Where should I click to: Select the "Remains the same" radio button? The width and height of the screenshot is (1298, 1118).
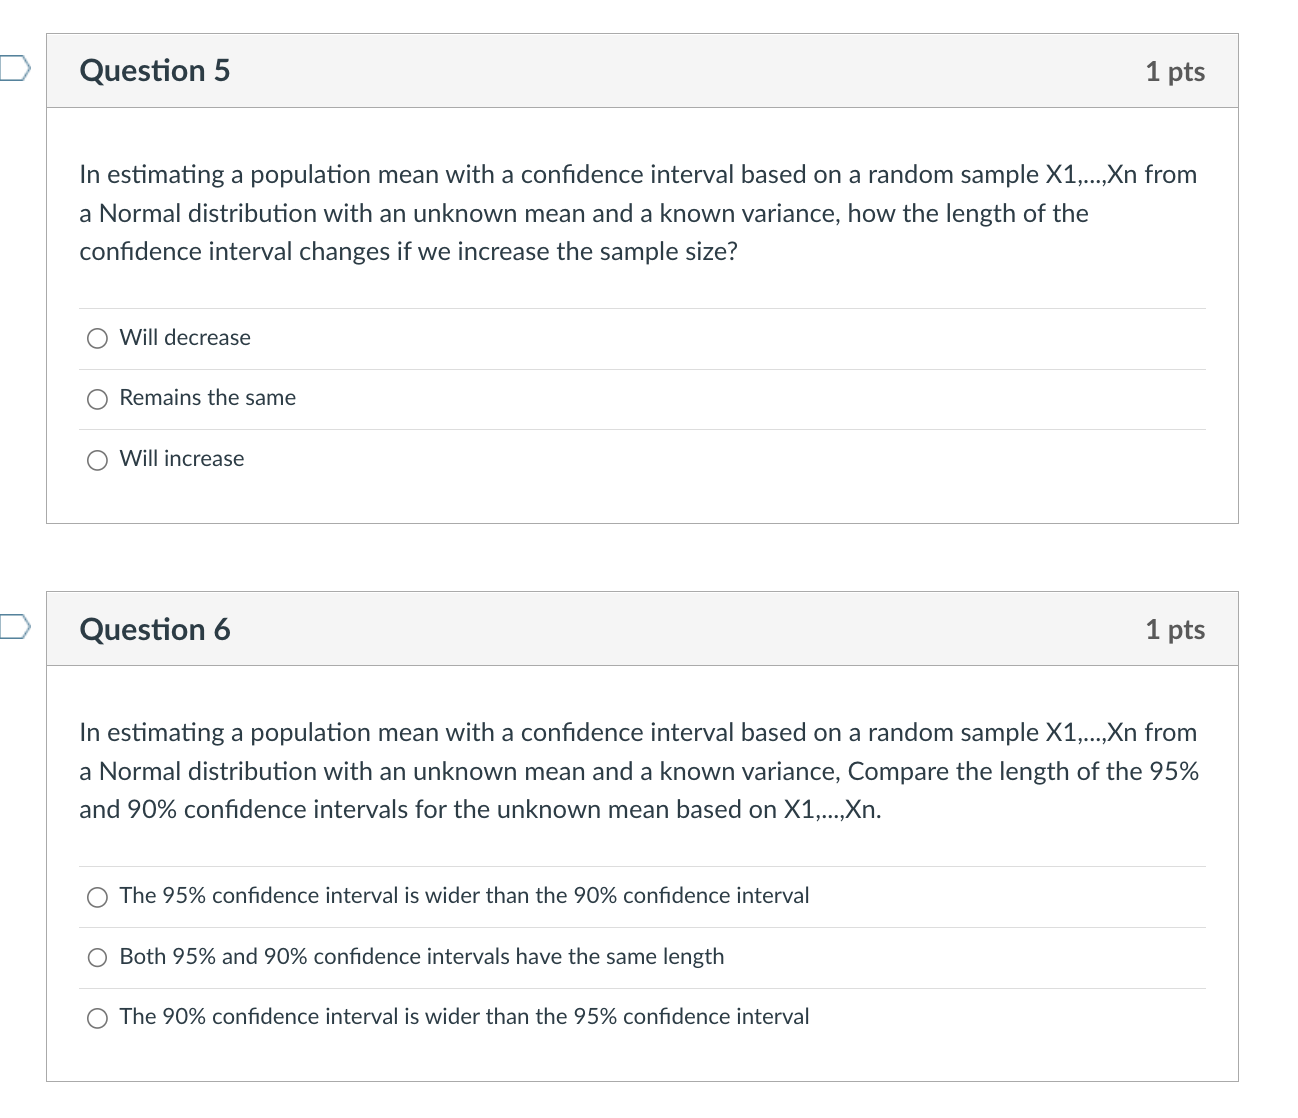point(97,398)
